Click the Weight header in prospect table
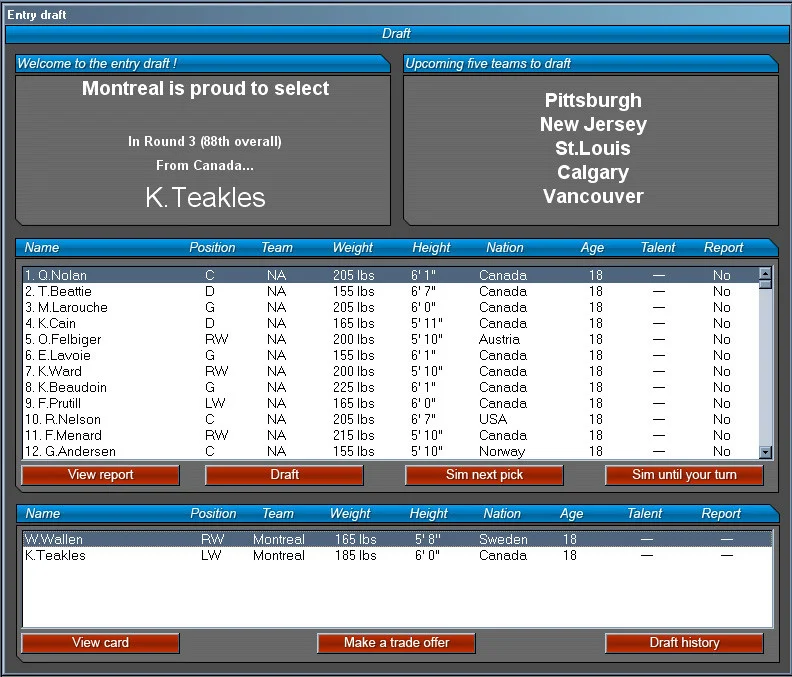This screenshot has height=677, width=792. click(353, 248)
